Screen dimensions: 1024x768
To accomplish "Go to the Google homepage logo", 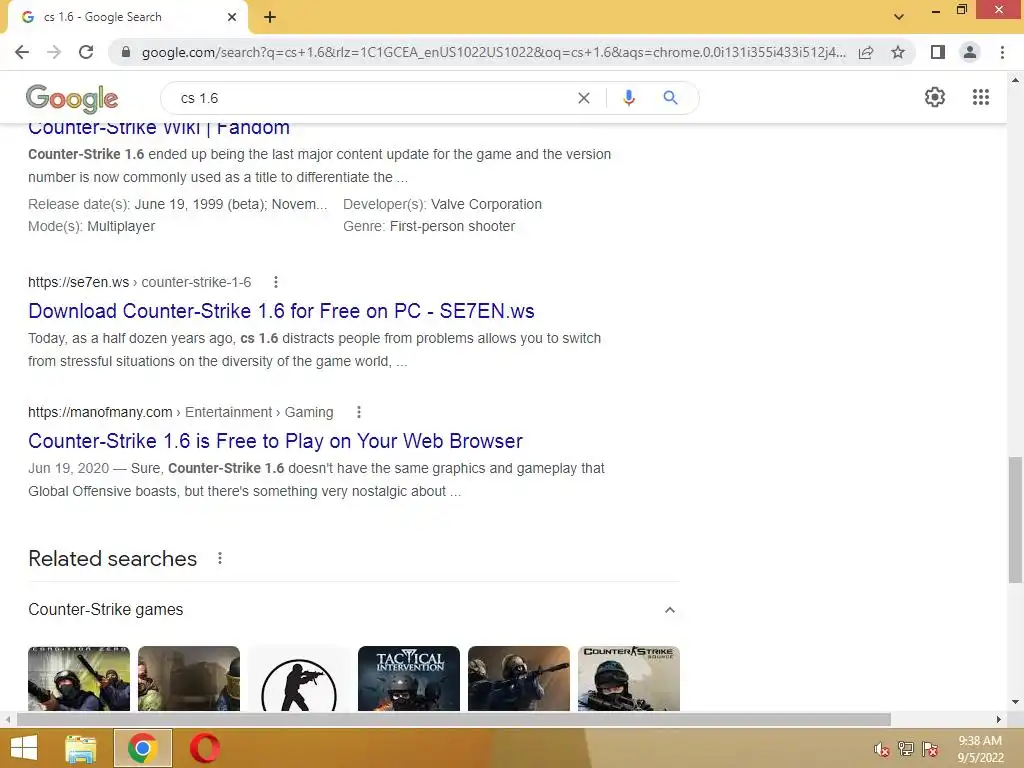I will tap(72, 99).
